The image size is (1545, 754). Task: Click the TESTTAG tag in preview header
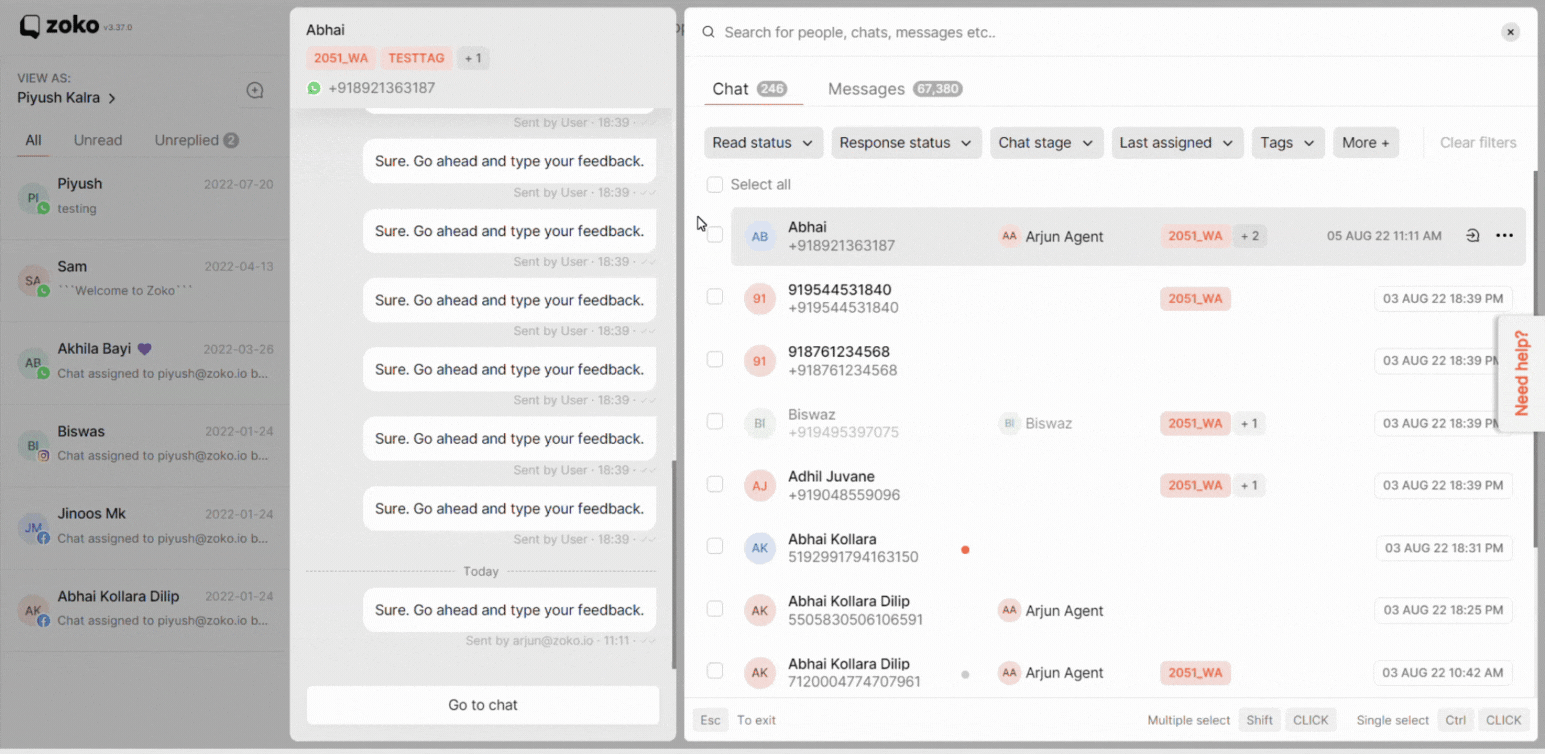point(416,58)
